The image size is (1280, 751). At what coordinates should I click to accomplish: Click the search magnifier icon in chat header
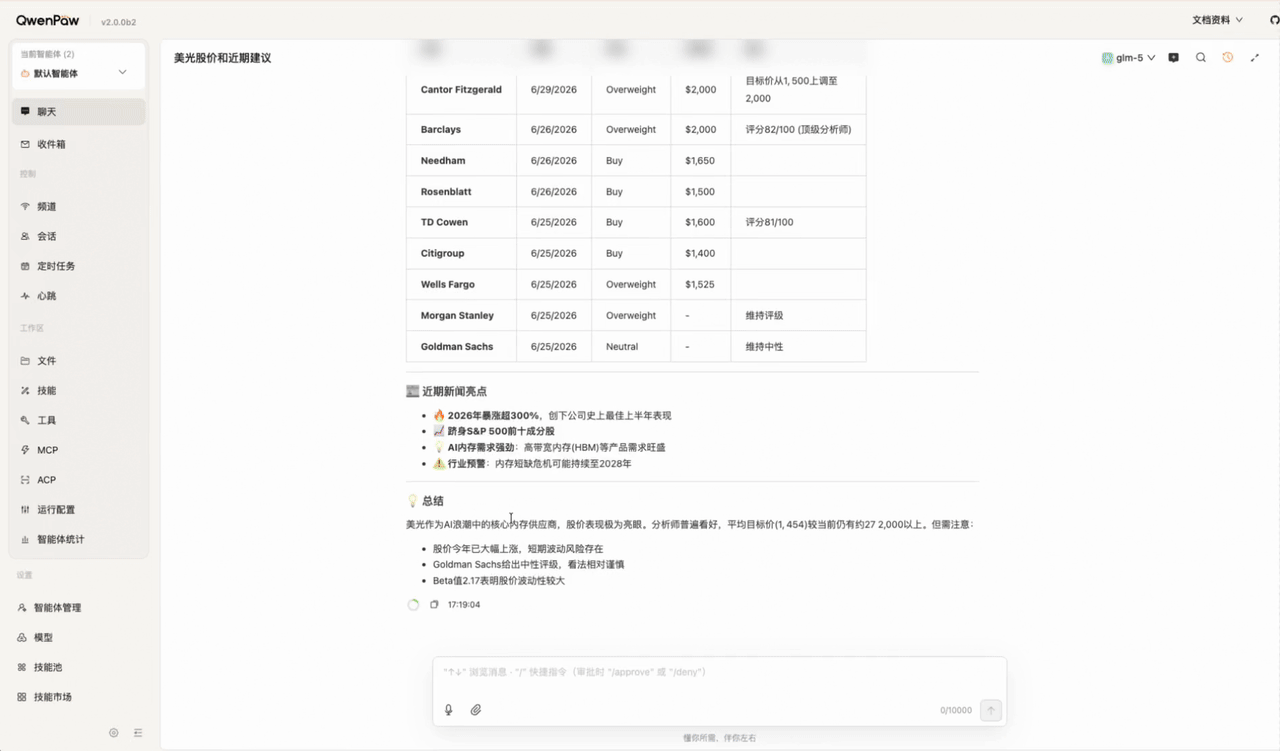click(x=1201, y=58)
